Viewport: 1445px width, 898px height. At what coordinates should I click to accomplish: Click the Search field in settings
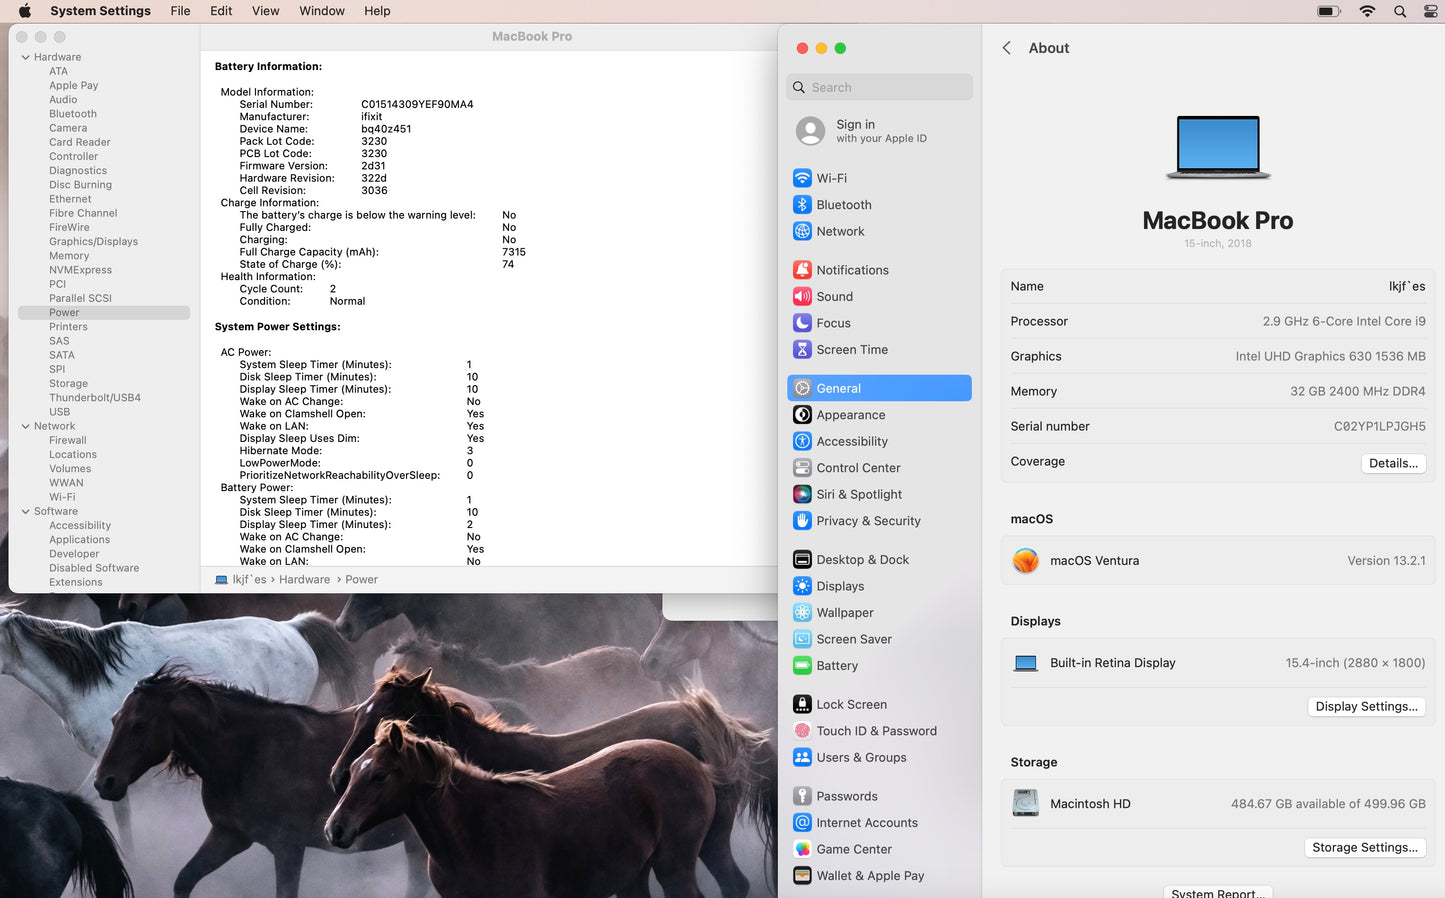tap(880, 87)
